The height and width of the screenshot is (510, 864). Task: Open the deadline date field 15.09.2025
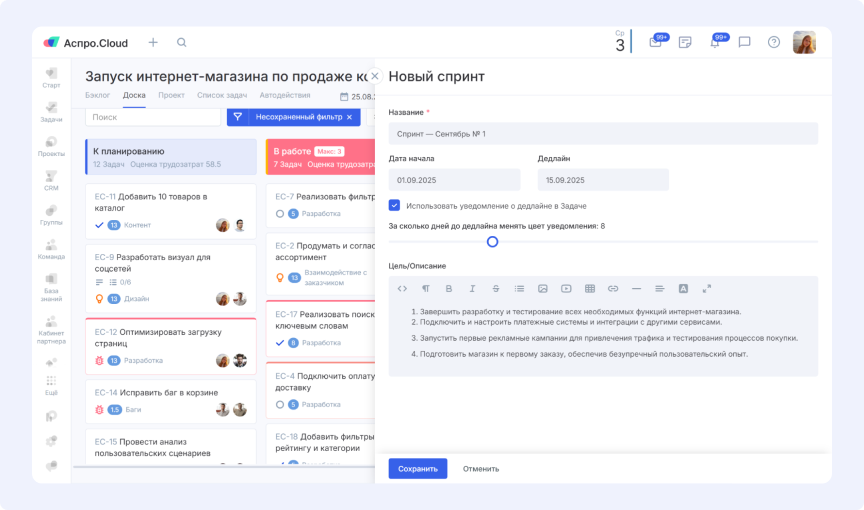[x=602, y=179]
